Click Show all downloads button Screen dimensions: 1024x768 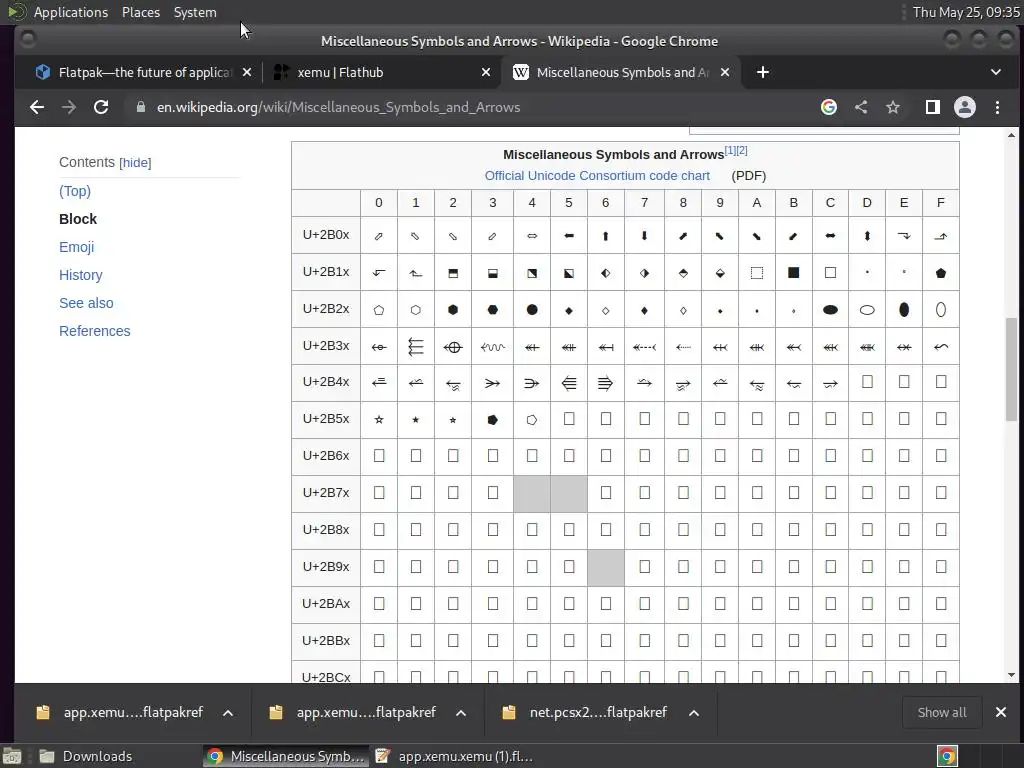[x=942, y=712]
